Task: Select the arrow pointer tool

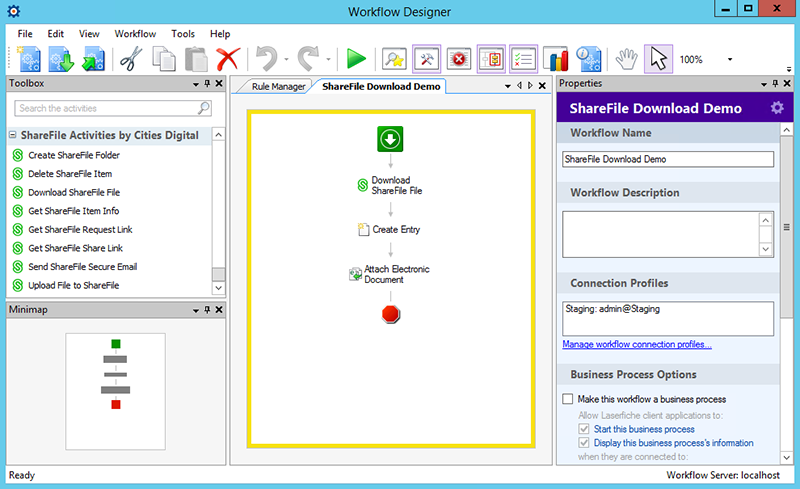Action: click(659, 59)
